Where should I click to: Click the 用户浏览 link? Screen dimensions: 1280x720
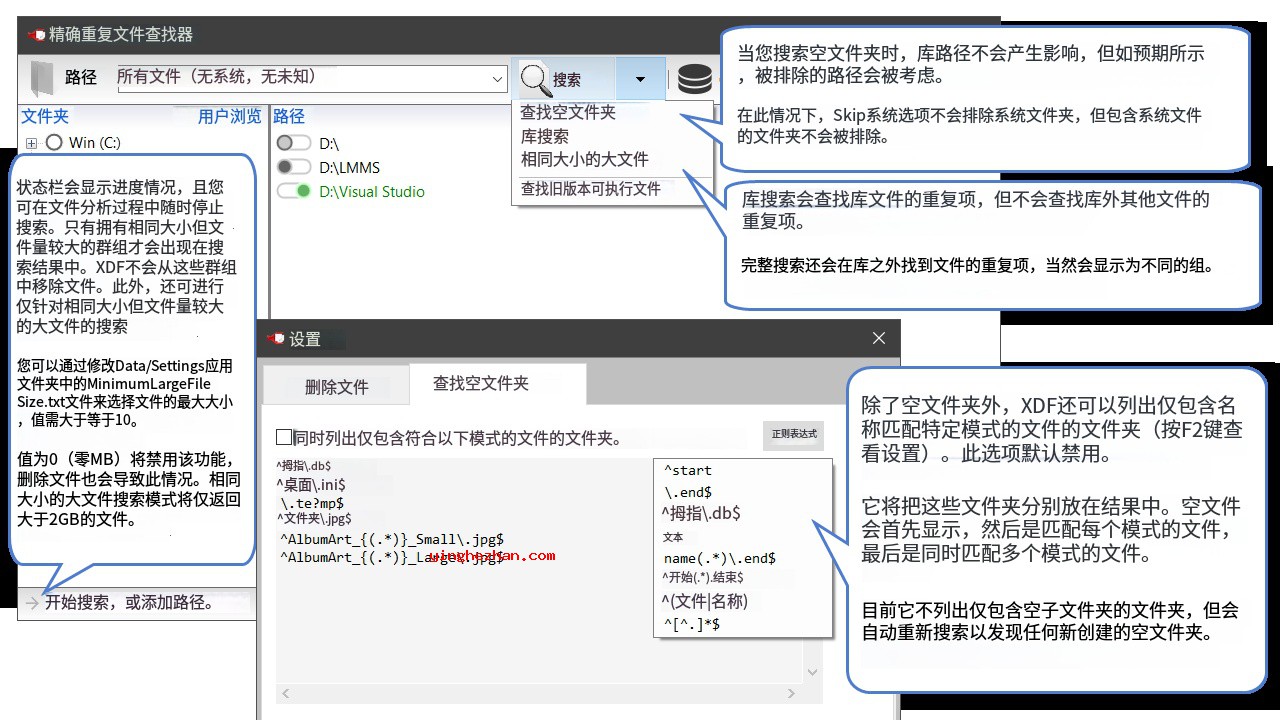tap(229, 117)
